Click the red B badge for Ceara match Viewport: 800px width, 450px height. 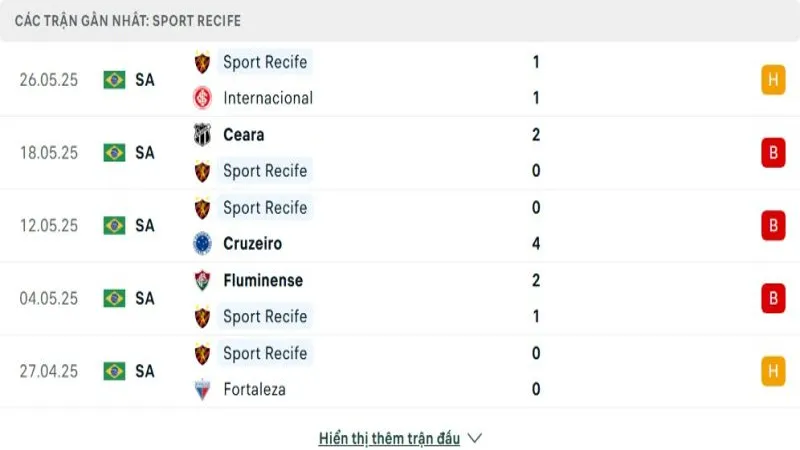click(x=772, y=152)
